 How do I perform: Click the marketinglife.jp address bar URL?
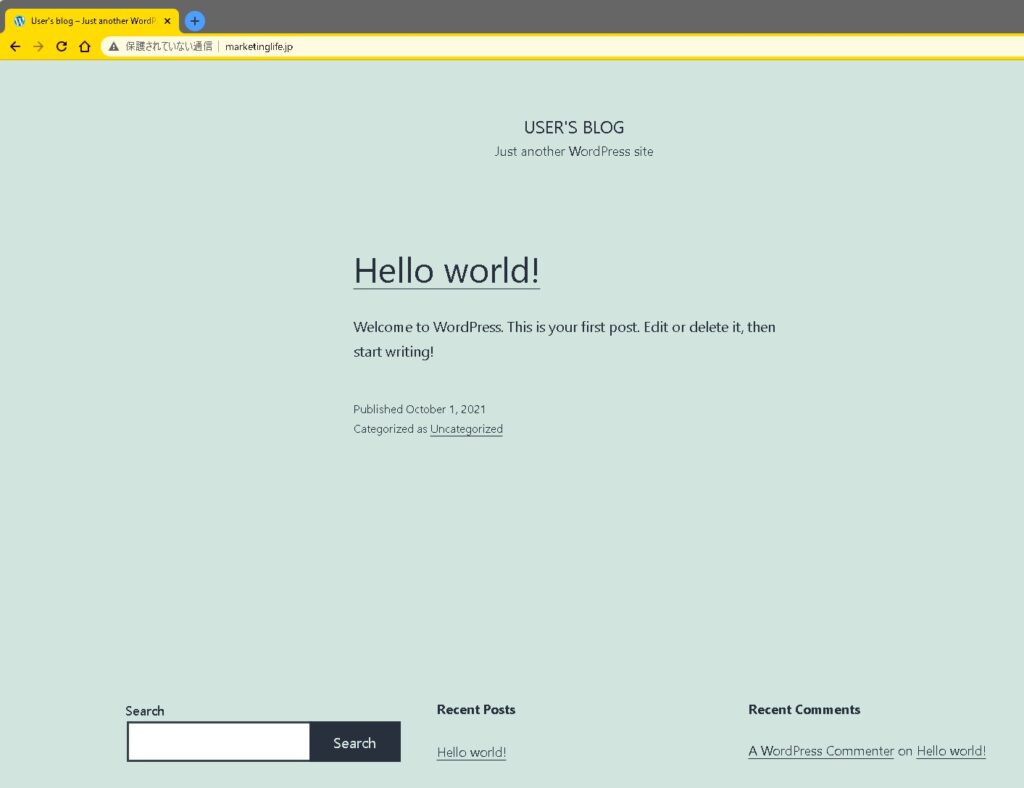coord(259,46)
